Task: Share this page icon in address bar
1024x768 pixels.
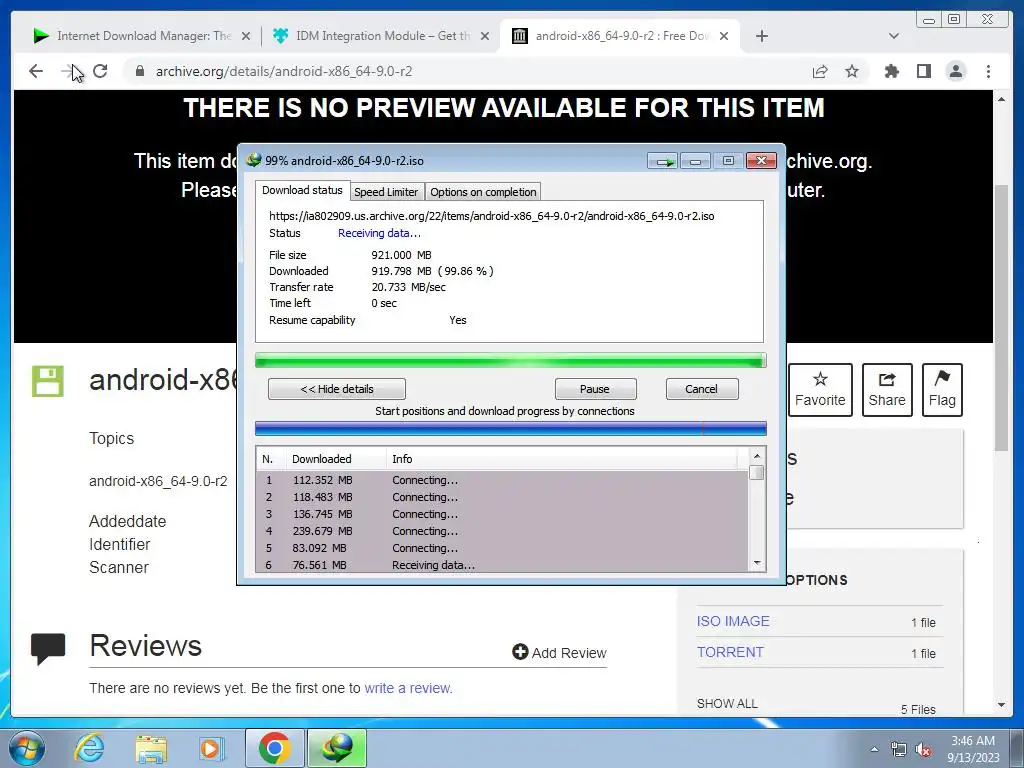Action: 820,71
